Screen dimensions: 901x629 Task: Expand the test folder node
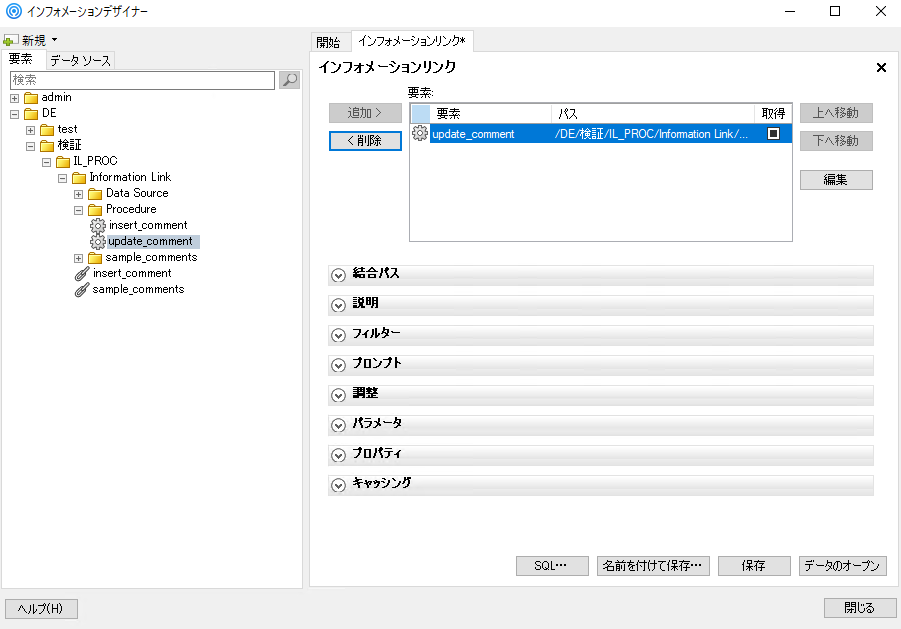31,130
